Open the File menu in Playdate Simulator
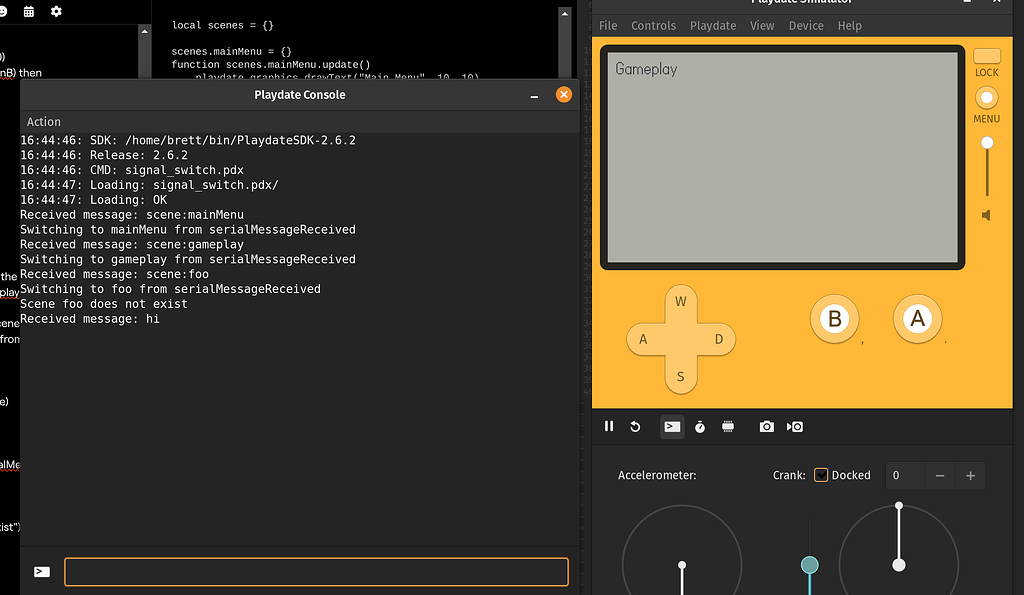 pos(608,25)
